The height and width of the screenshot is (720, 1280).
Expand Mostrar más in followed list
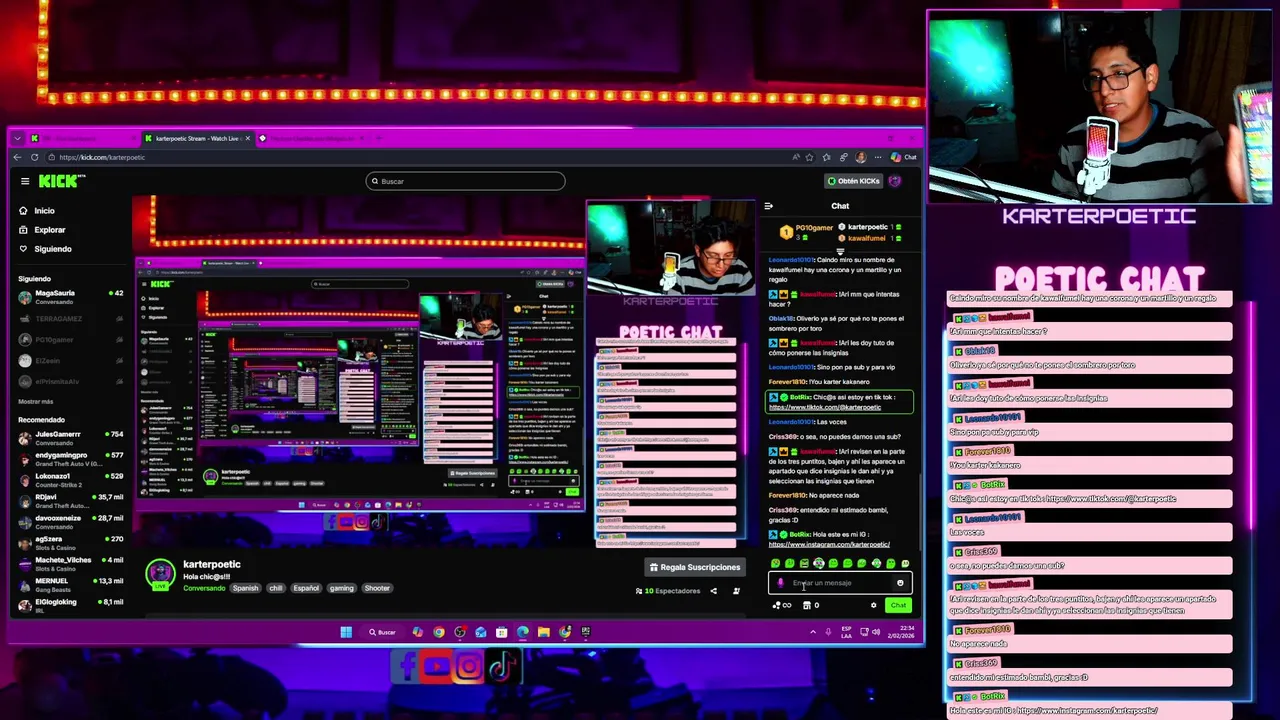pyautogui.click(x=36, y=401)
